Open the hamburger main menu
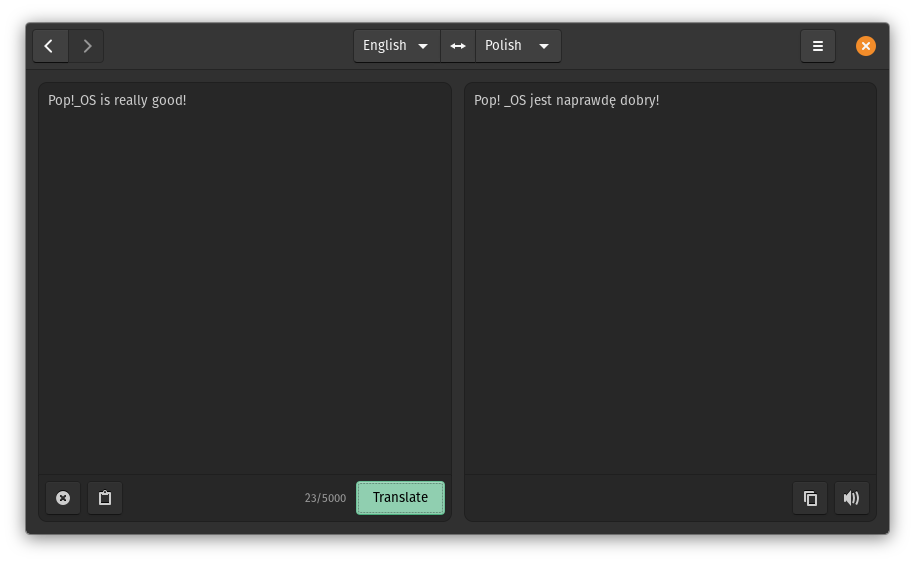 (x=818, y=46)
